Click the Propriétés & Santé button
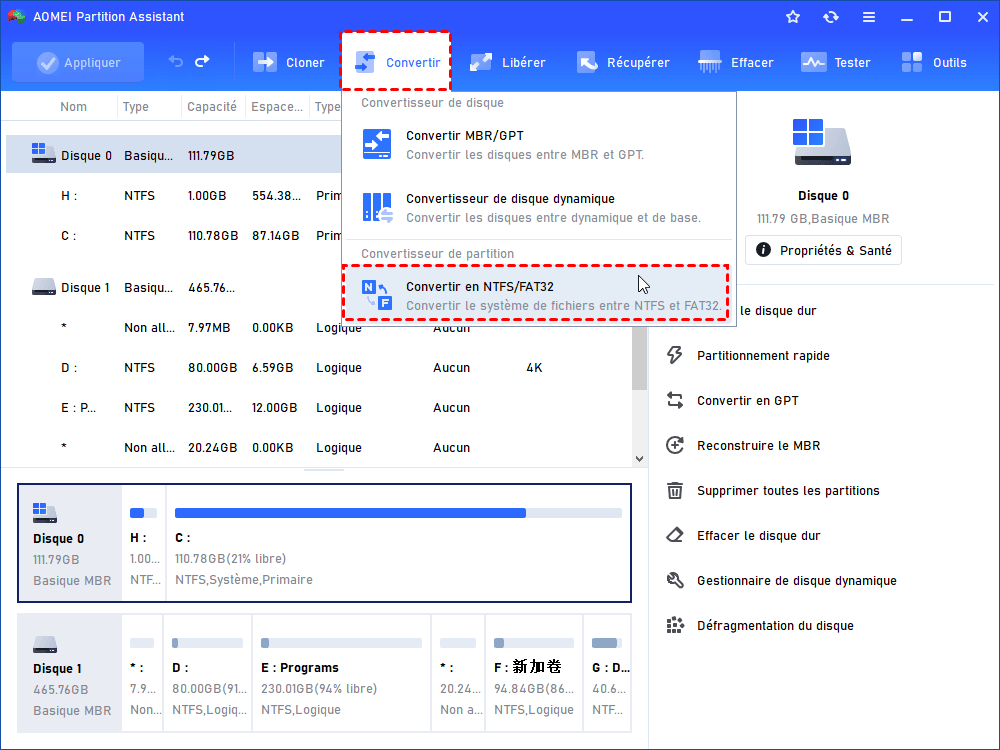Viewport: 1000px width, 750px height. click(x=823, y=250)
